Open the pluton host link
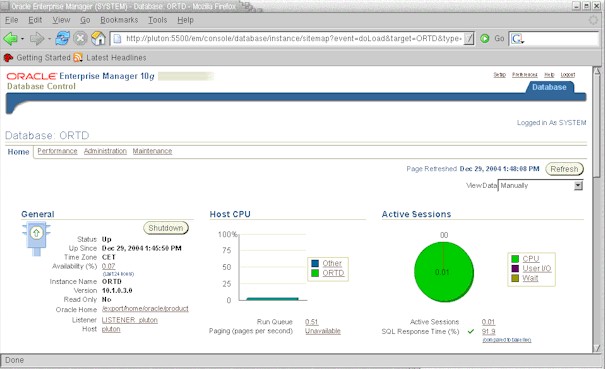 (111, 329)
